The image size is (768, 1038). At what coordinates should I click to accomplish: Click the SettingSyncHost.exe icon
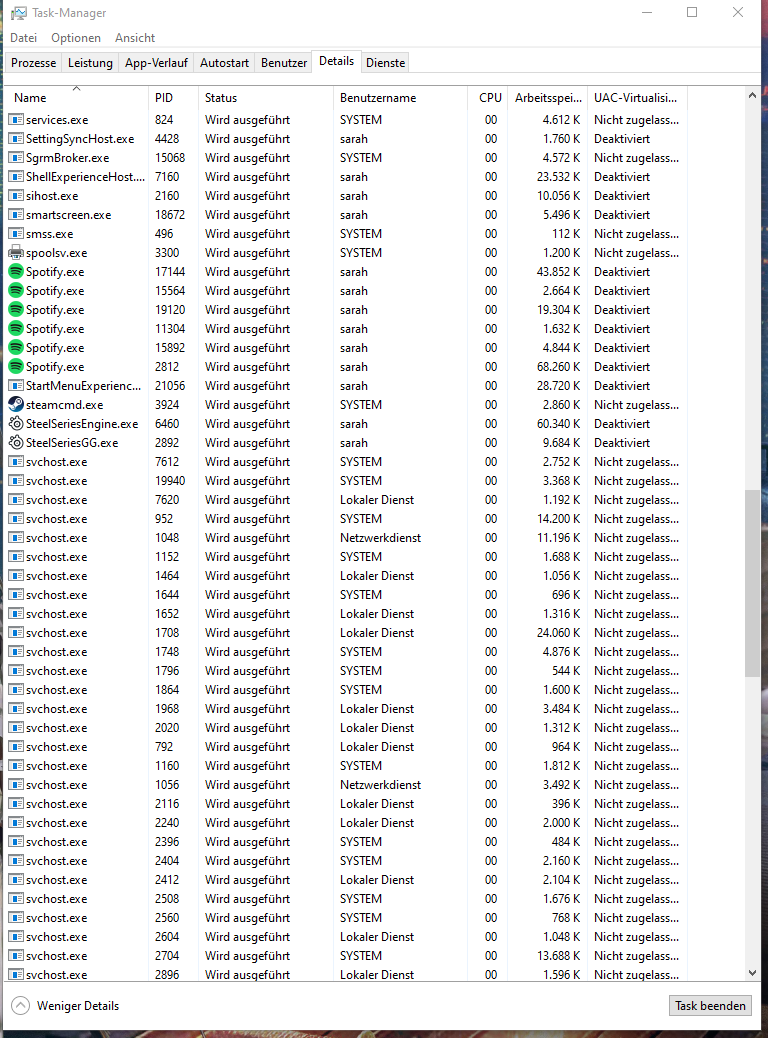pos(16,139)
